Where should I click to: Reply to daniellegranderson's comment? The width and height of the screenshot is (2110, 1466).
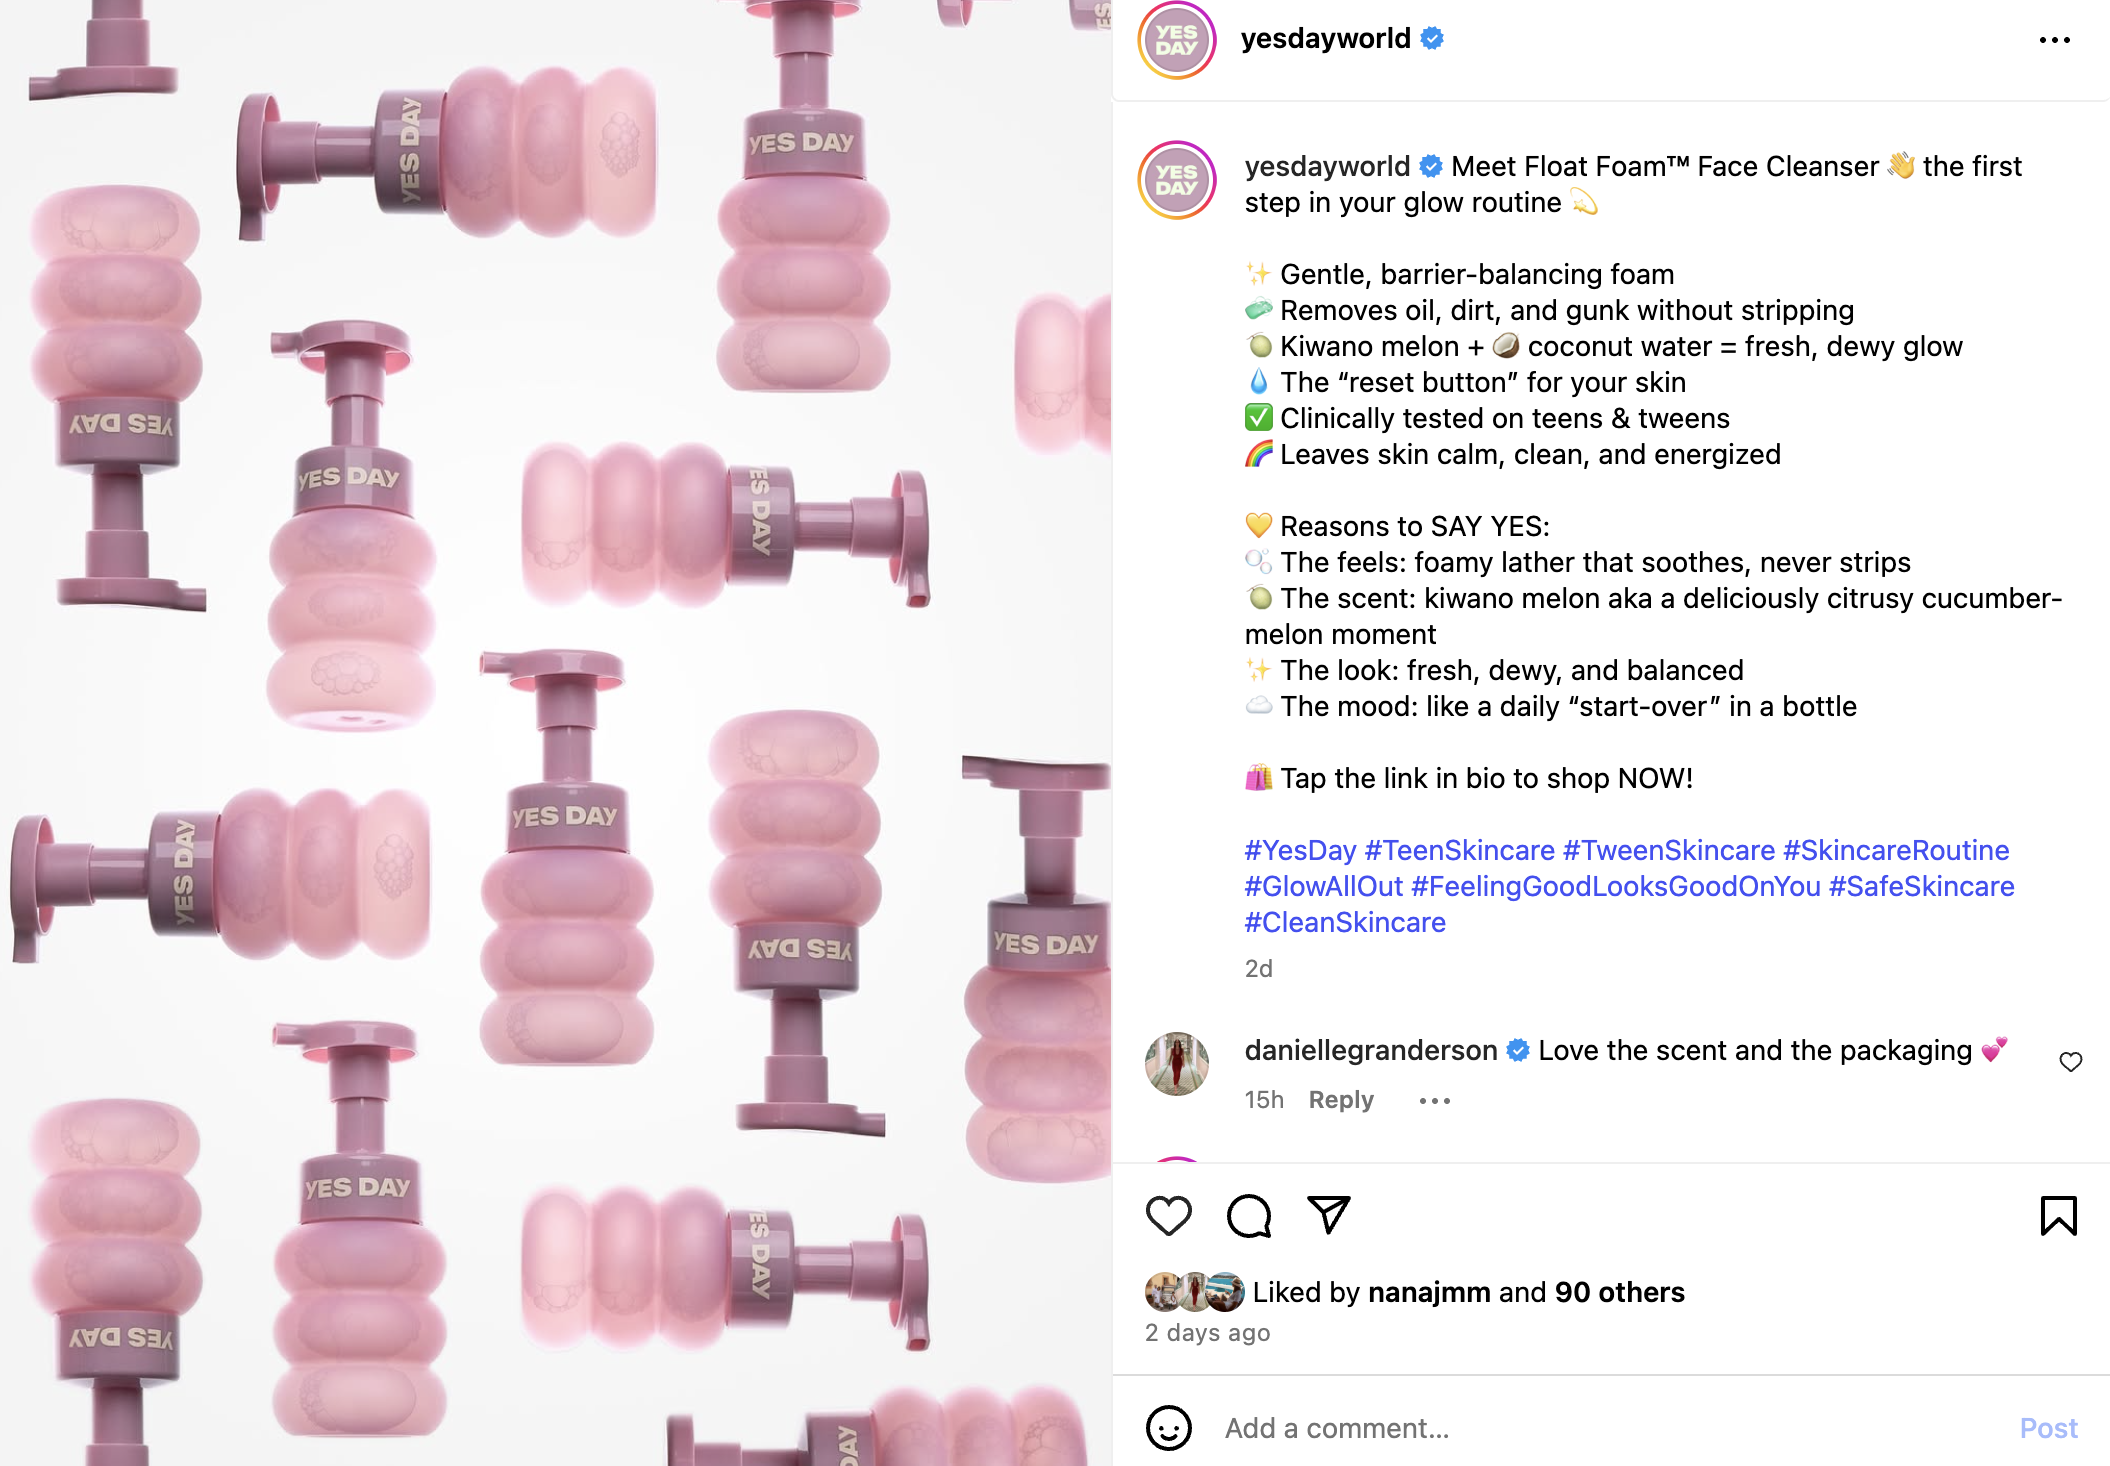[x=1341, y=1100]
